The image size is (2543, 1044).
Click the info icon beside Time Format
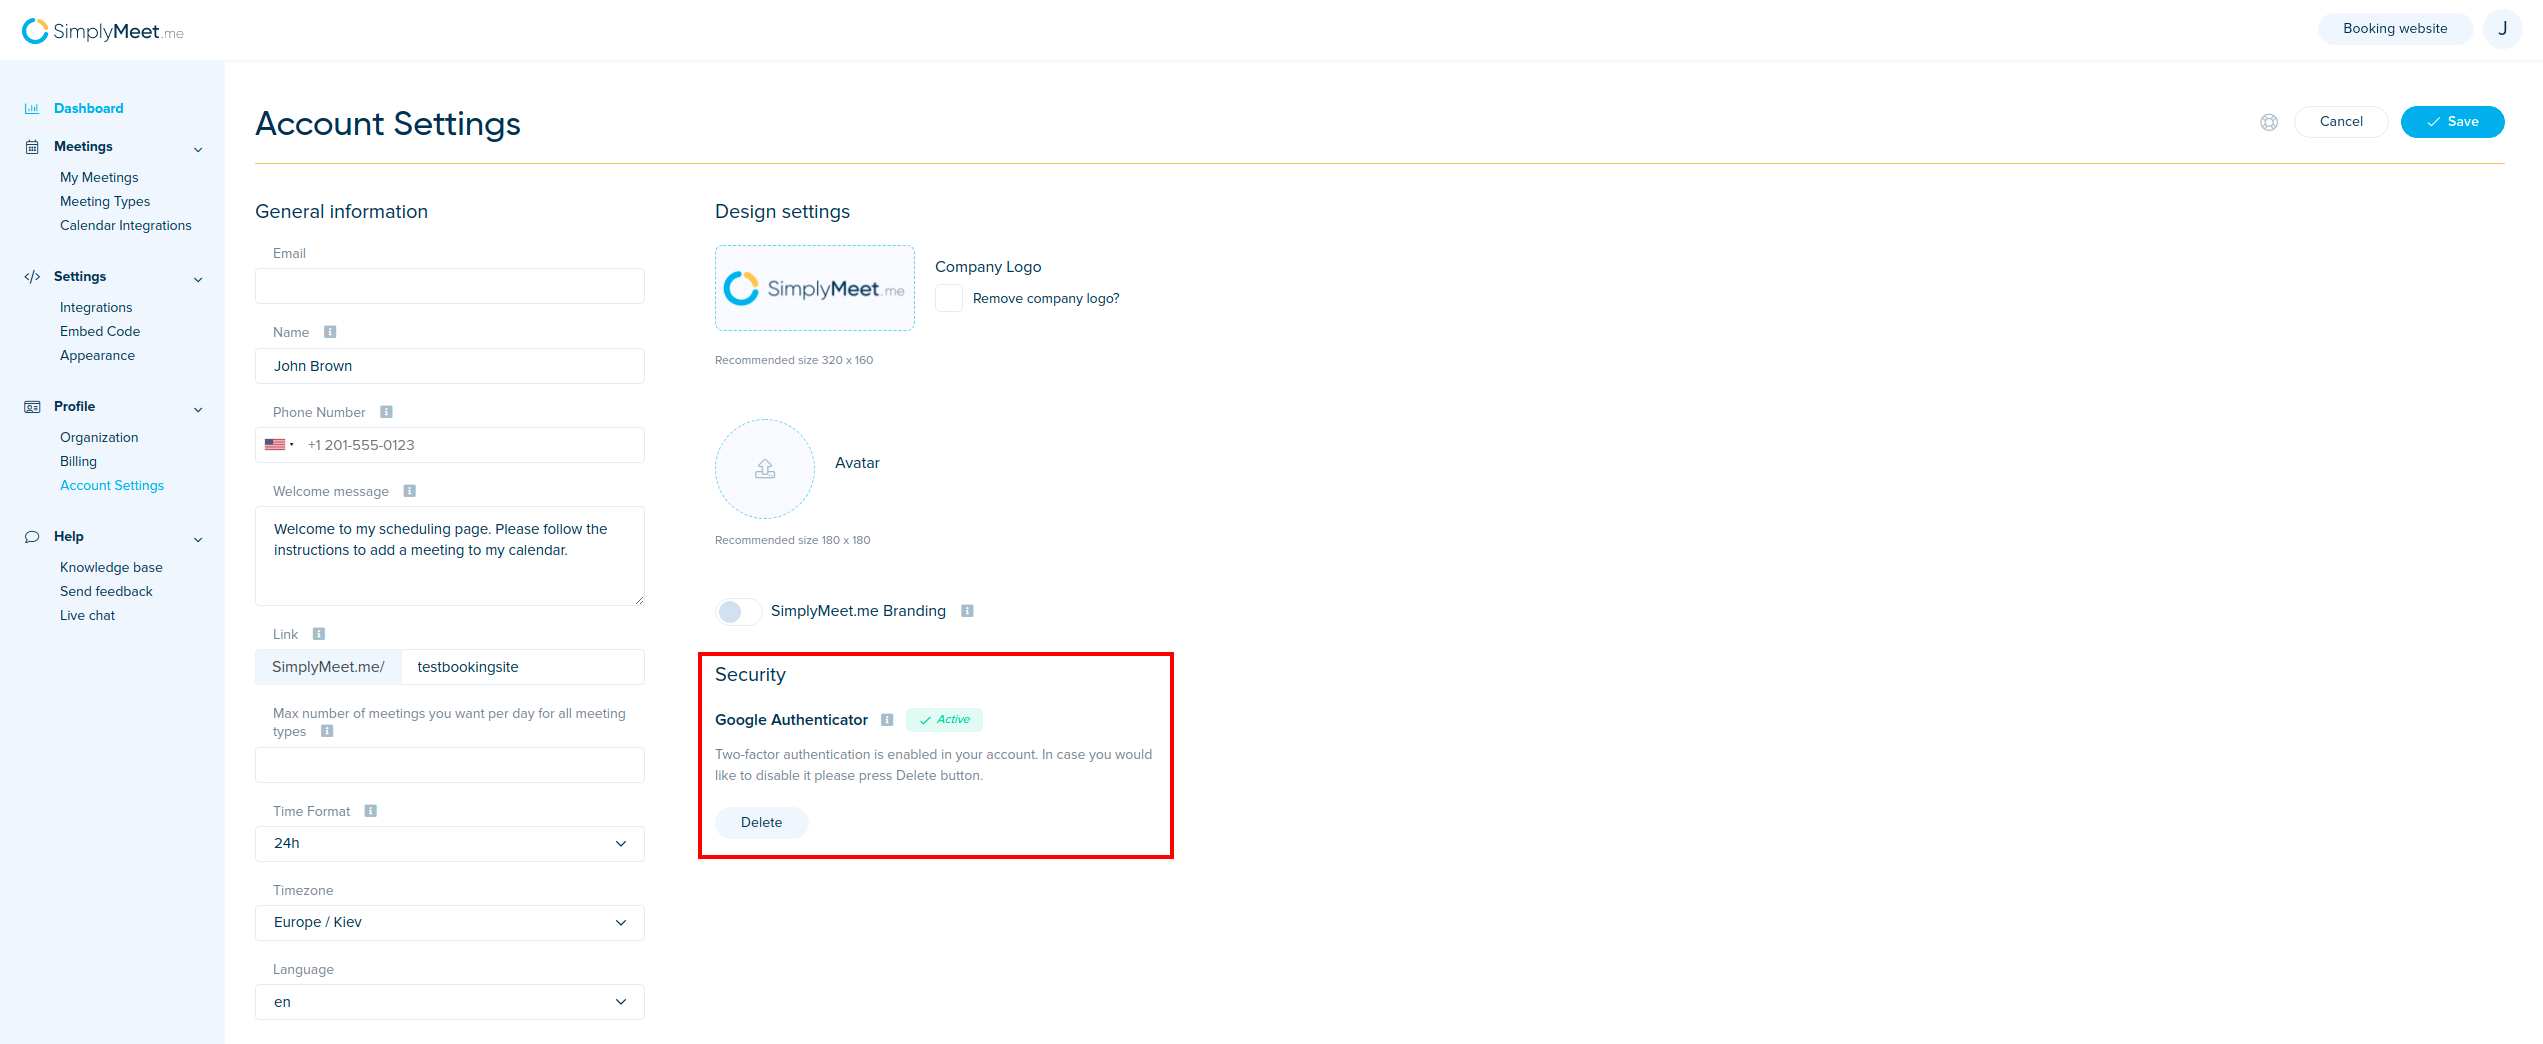(x=371, y=811)
